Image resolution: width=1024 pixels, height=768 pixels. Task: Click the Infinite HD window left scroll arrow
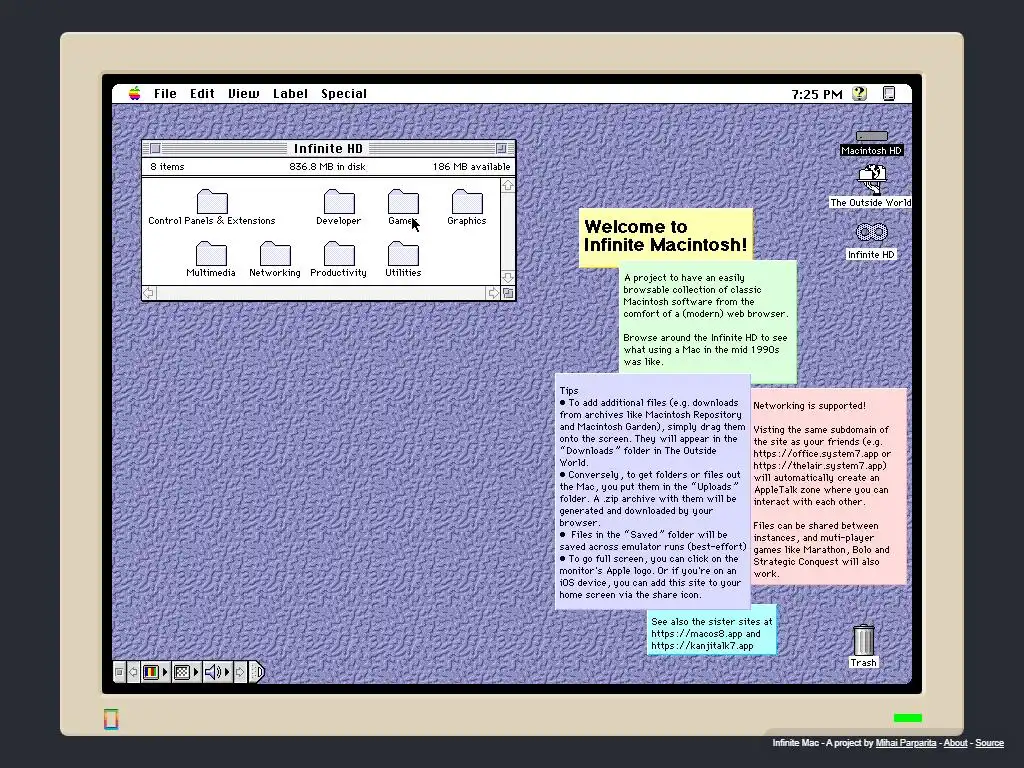pyautogui.click(x=149, y=293)
